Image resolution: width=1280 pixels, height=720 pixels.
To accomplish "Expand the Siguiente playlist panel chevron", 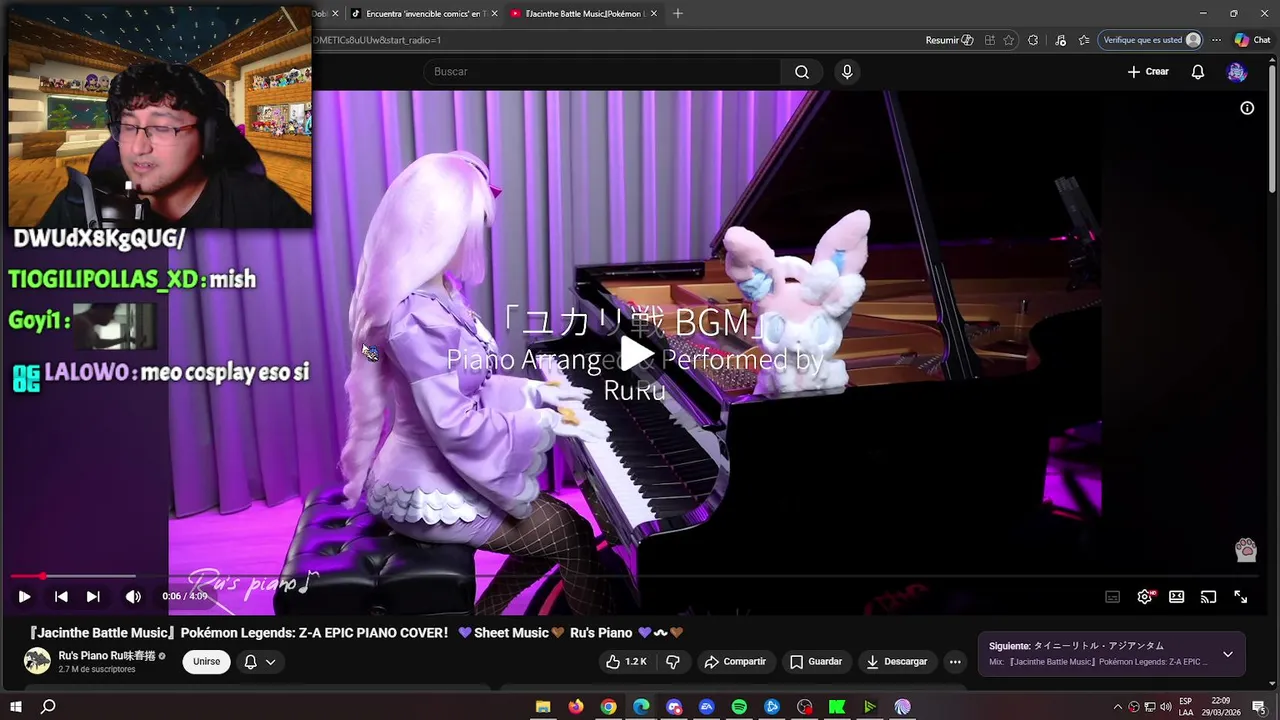I will pos(1227,654).
